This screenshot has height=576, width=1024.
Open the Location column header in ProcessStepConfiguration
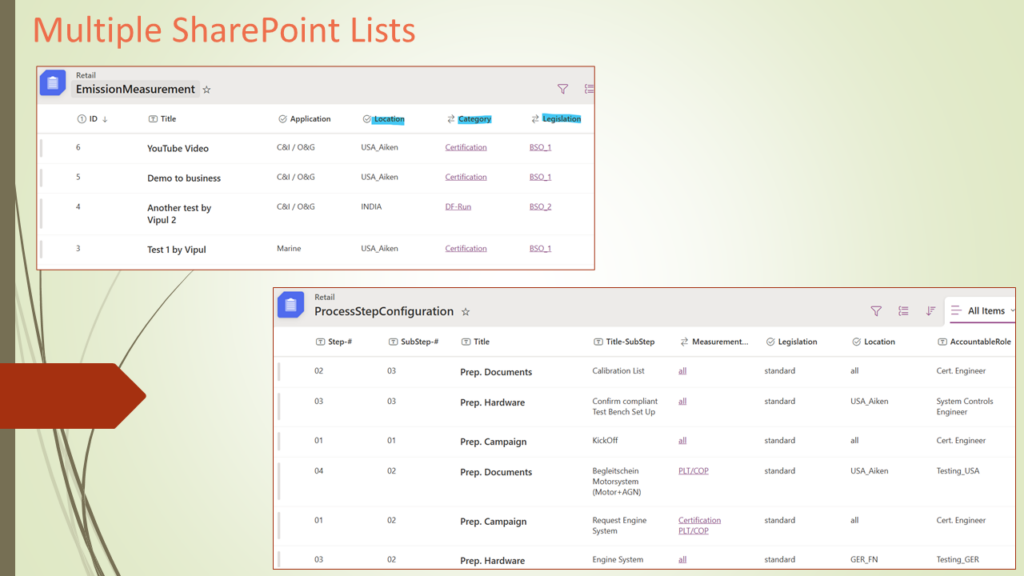[873, 342]
